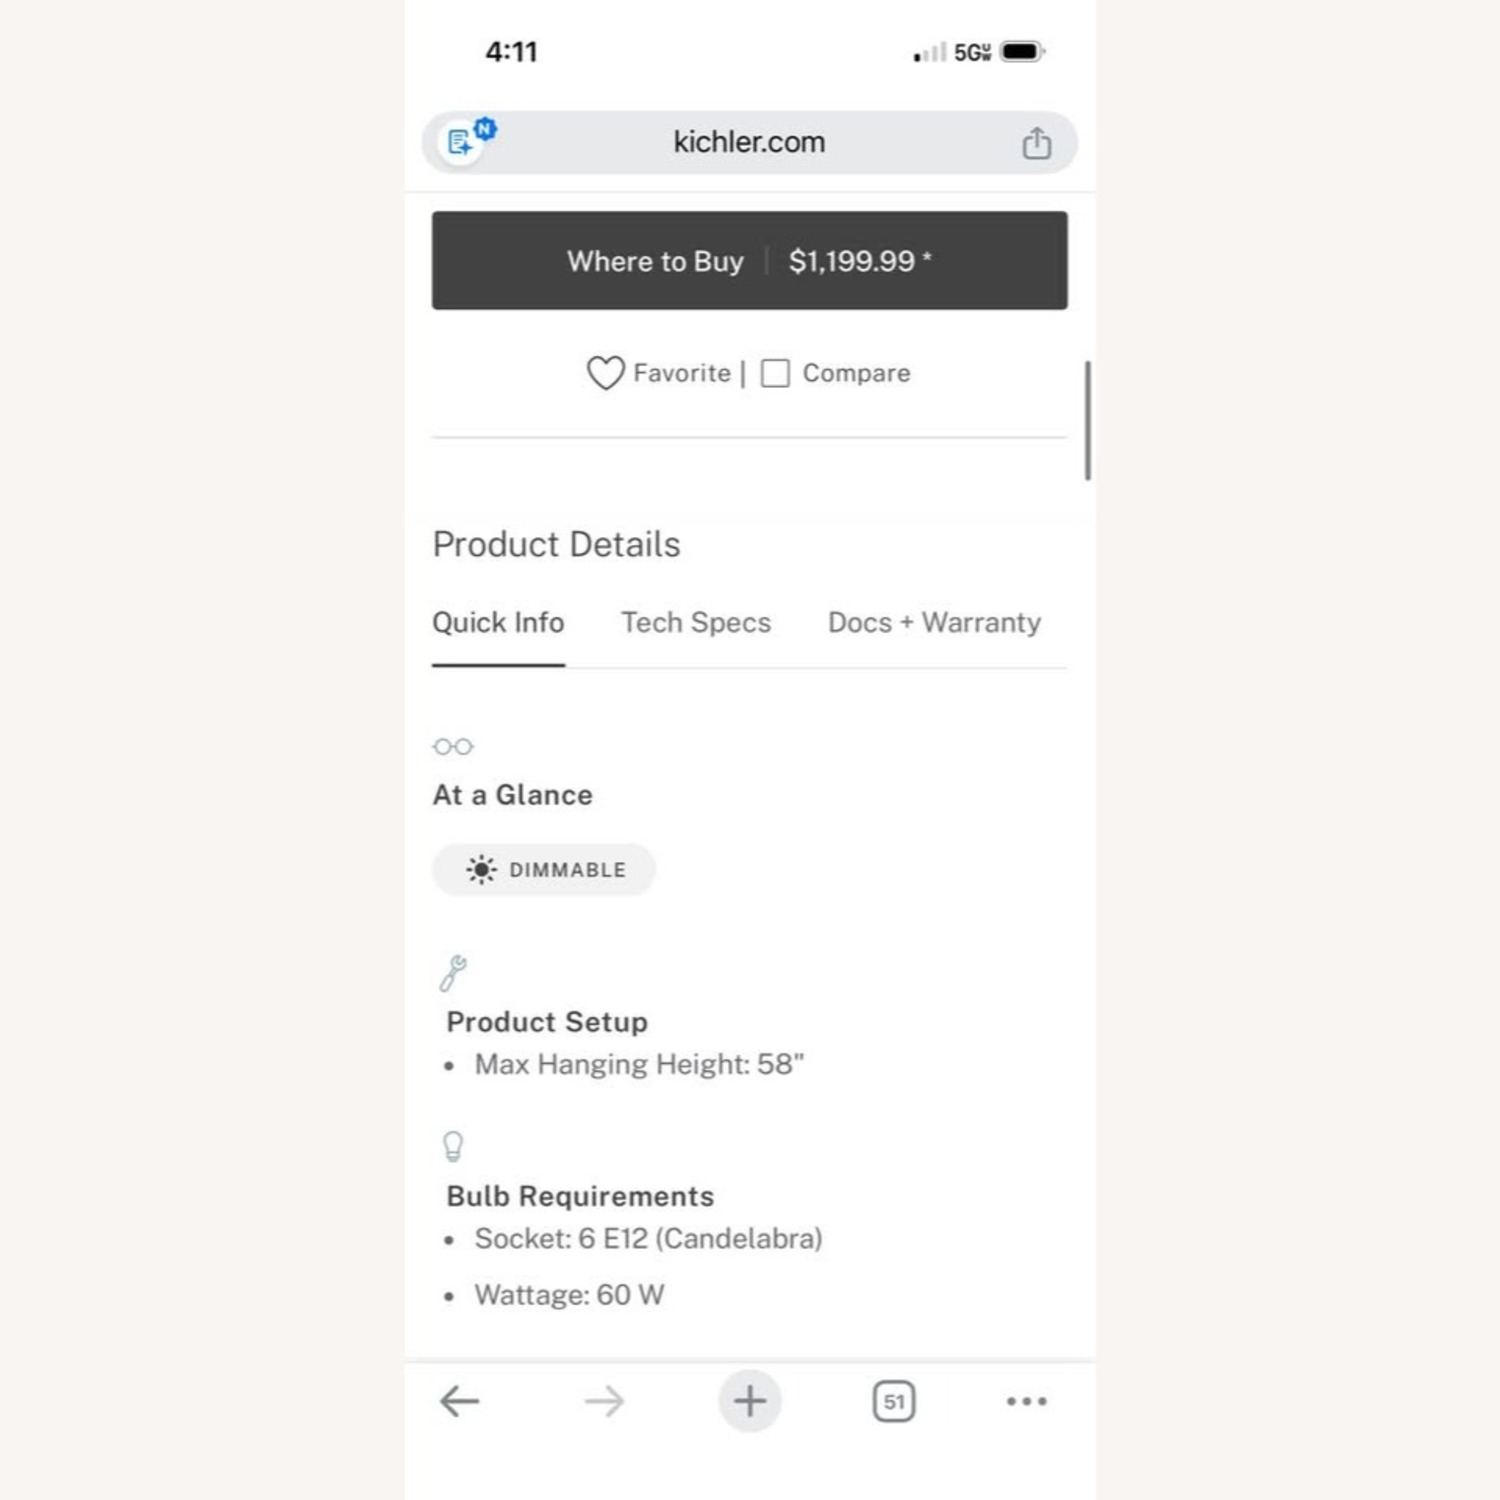Click the Favorite text label
The image size is (1500, 1500).
click(682, 373)
